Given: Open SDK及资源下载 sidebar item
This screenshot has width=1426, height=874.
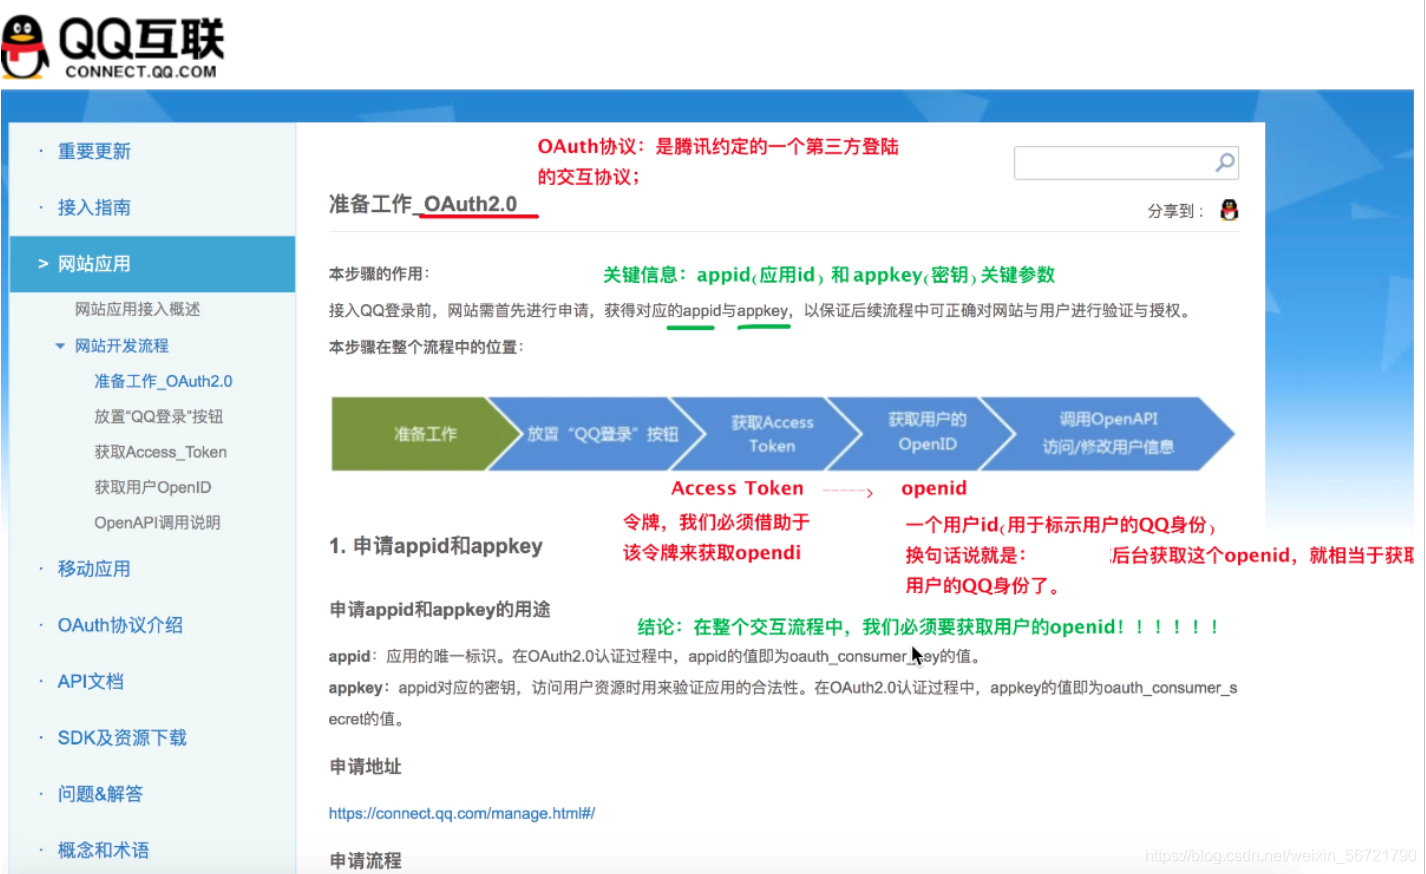Looking at the screenshot, I should [122, 738].
